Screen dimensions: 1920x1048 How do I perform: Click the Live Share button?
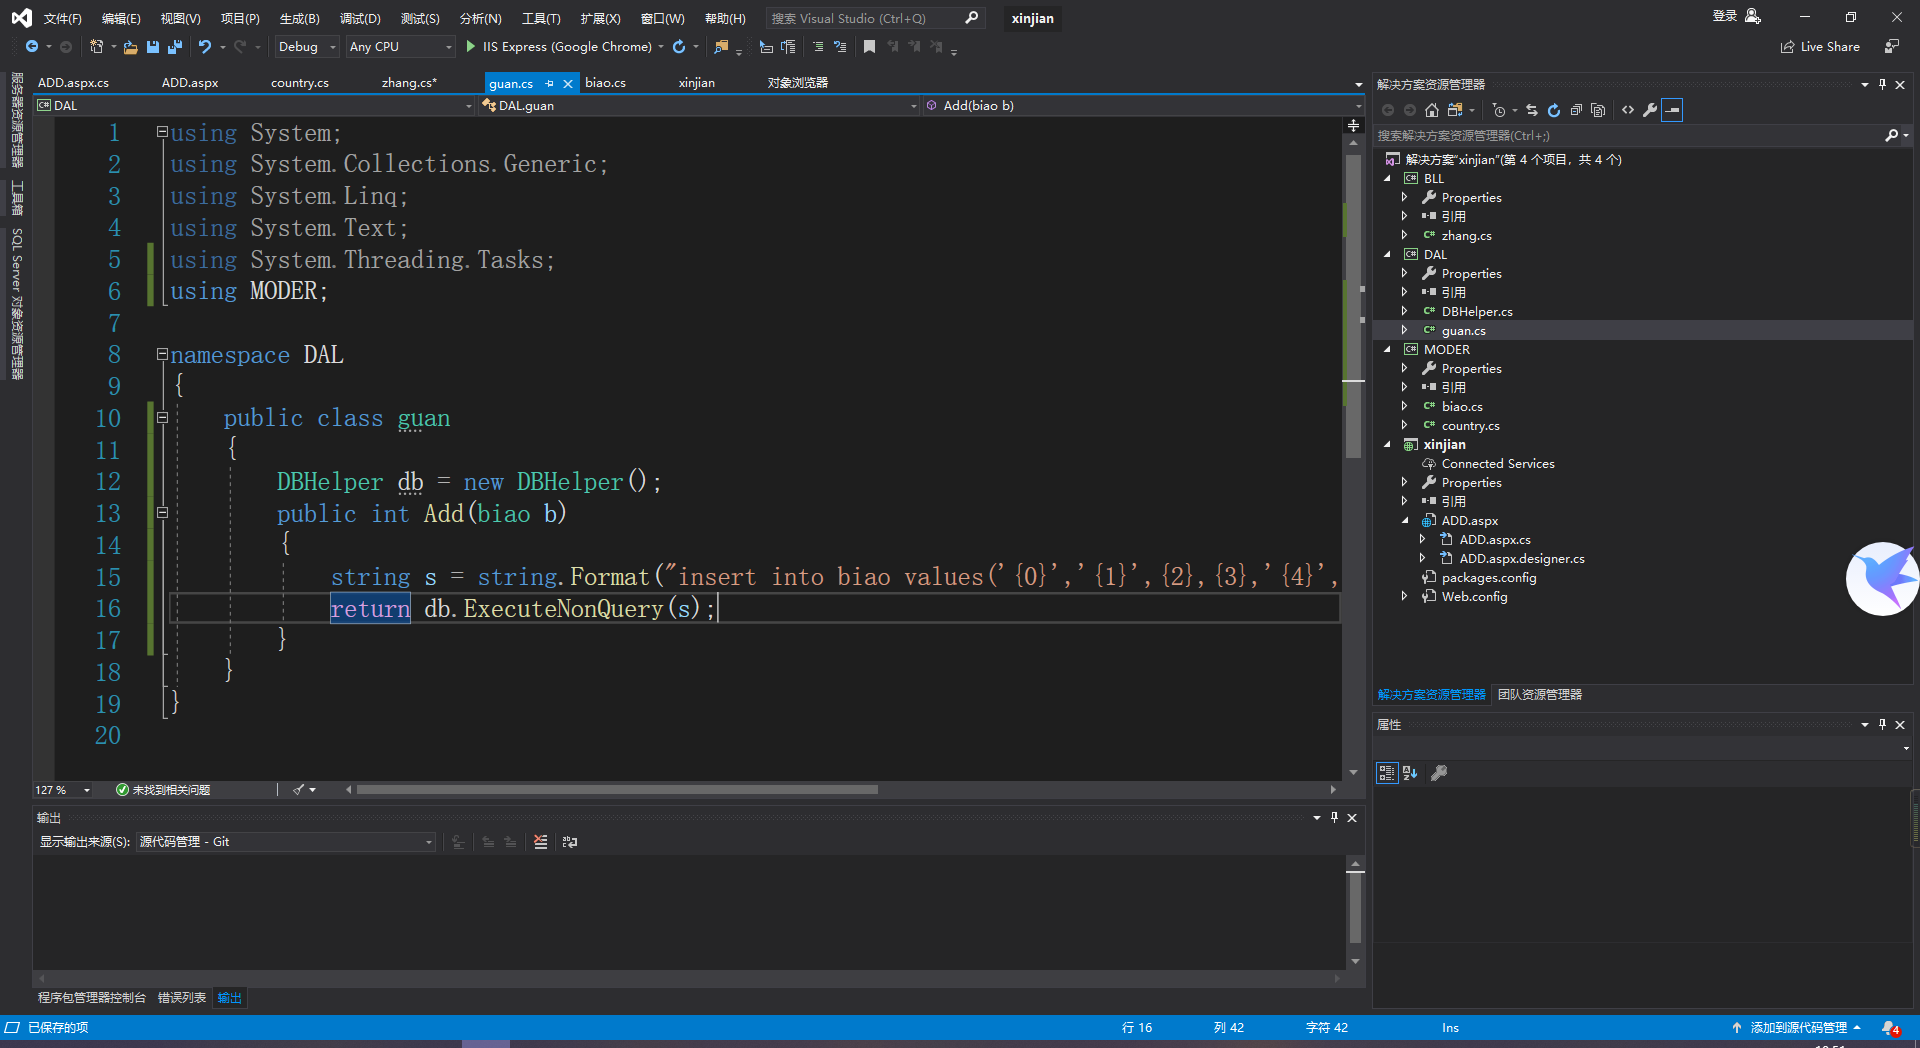coord(1821,47)
